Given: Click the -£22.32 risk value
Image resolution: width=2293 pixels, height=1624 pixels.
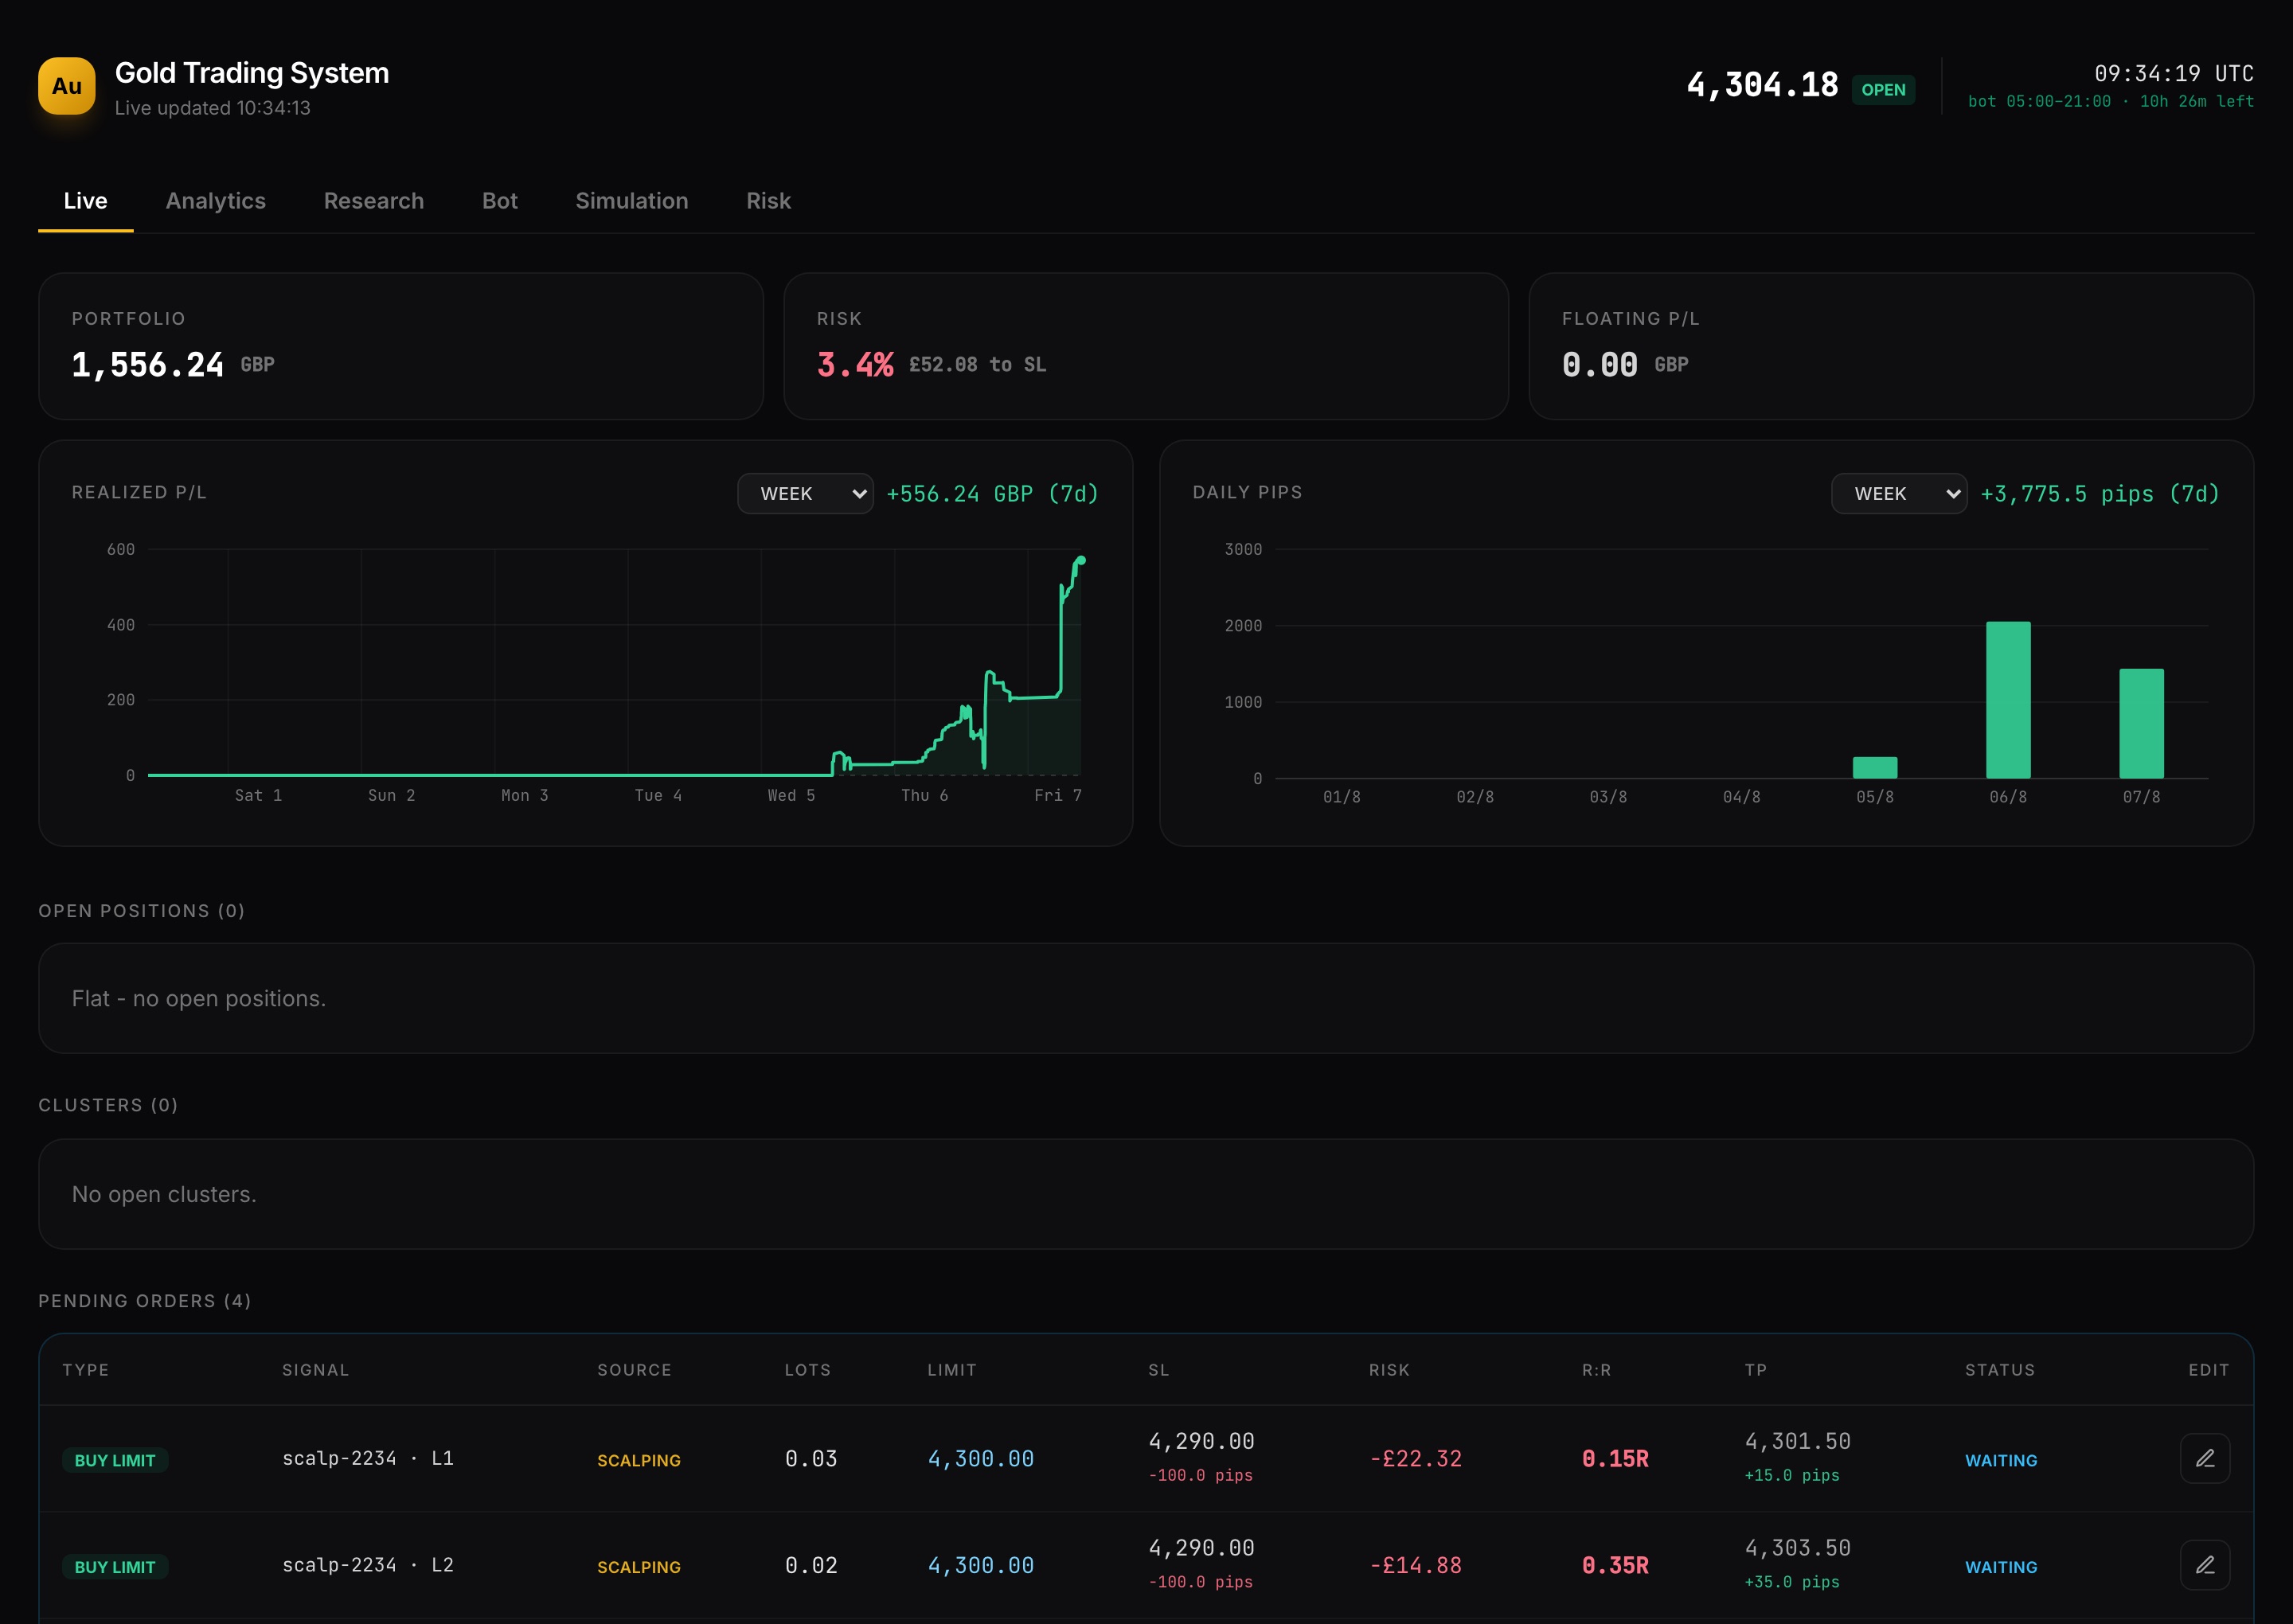Looking at the screenshot, I should click(1415, 1459).
